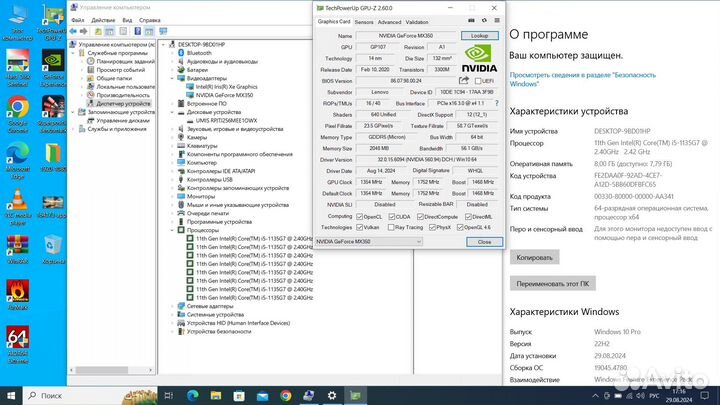The height and width of the screenshot is (405, 720).
Task: Toggle DirectML checkbox
Action: (x=468, y=217)
